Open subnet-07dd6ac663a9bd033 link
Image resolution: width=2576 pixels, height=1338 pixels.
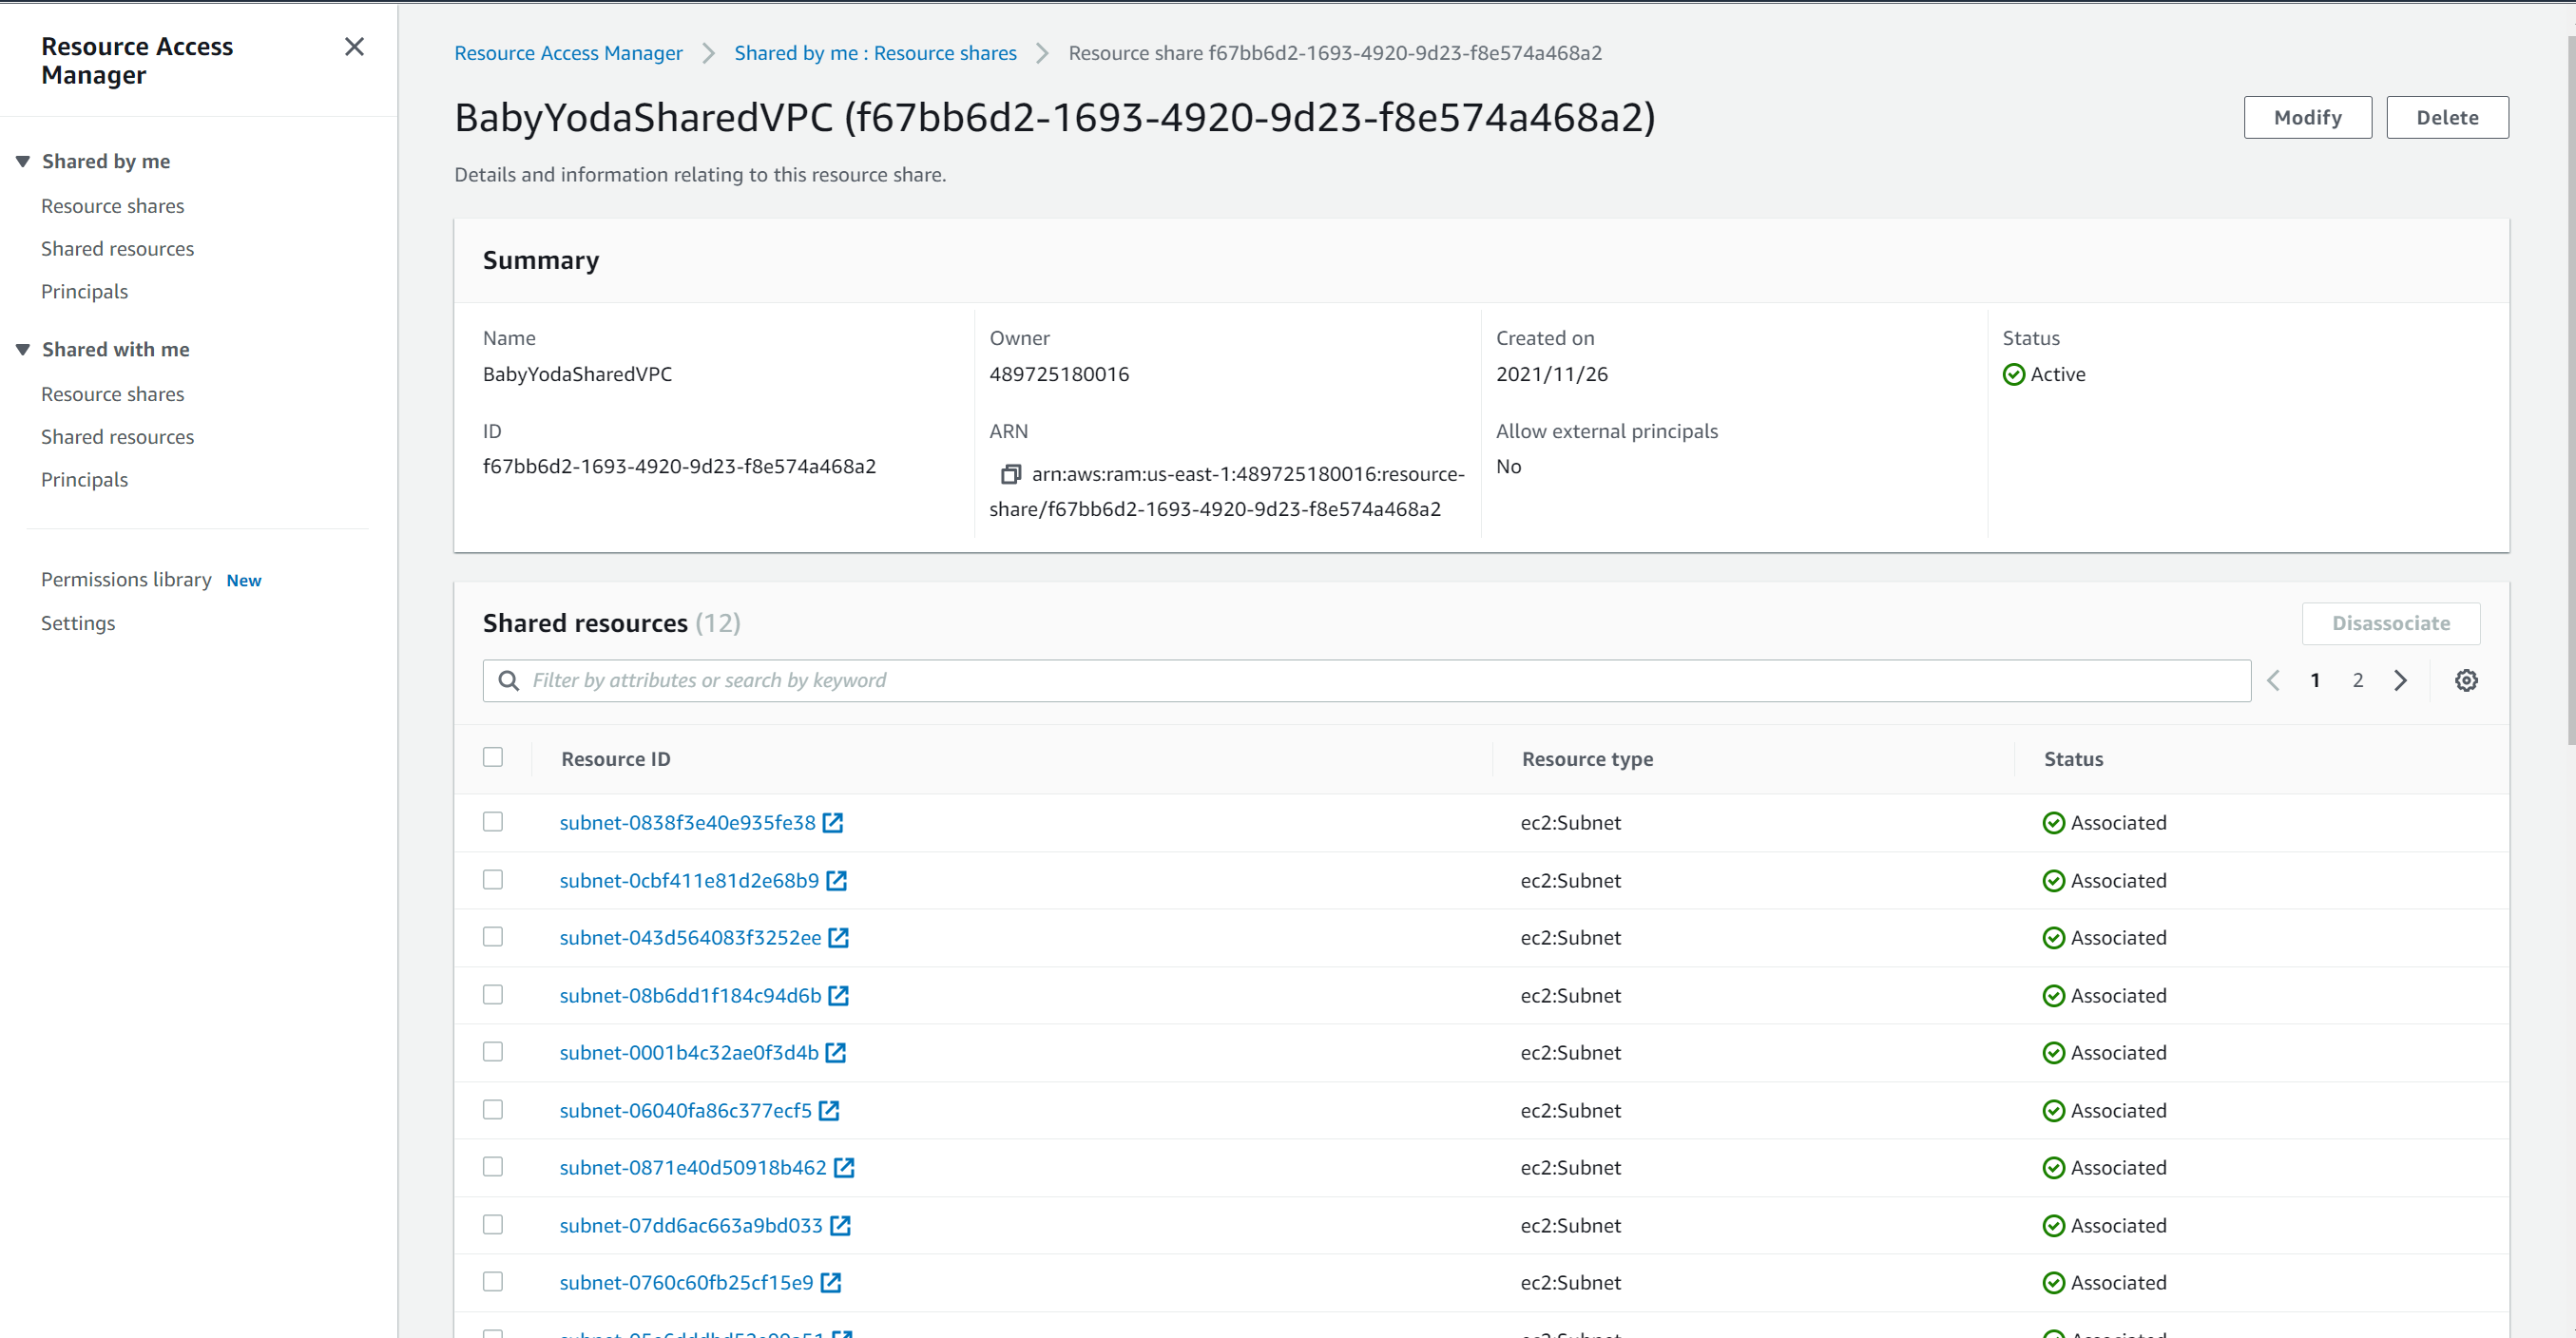[691, 1225]
